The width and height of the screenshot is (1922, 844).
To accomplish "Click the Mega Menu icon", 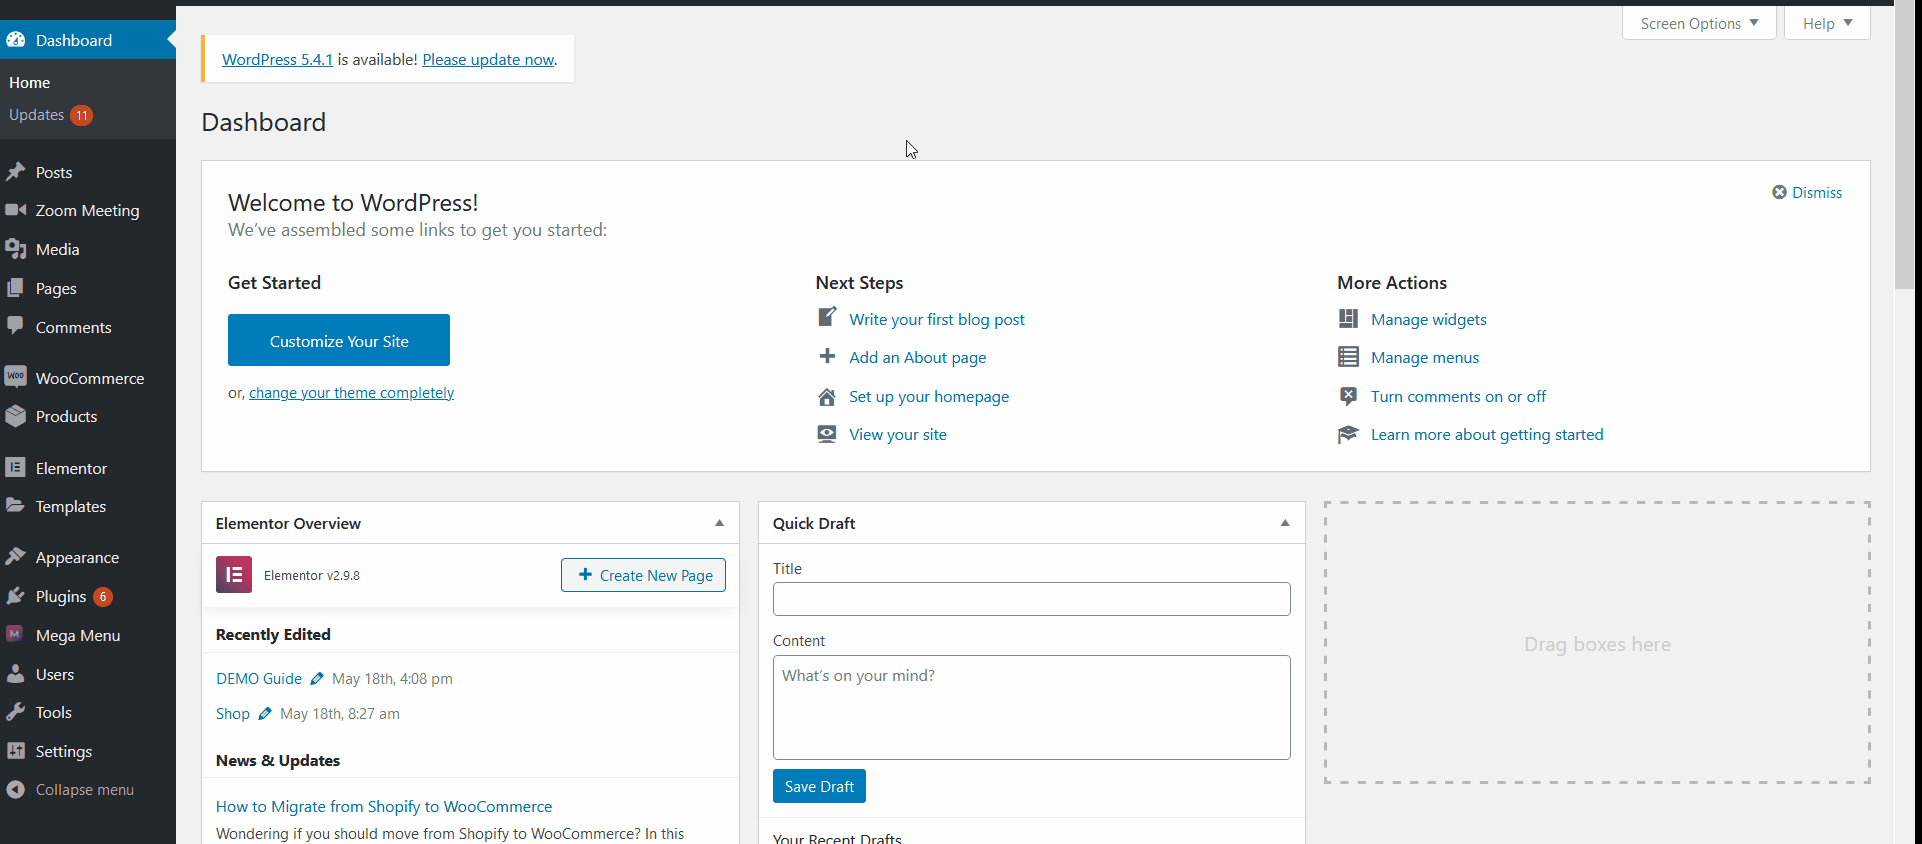I will [x=15, y=634].
